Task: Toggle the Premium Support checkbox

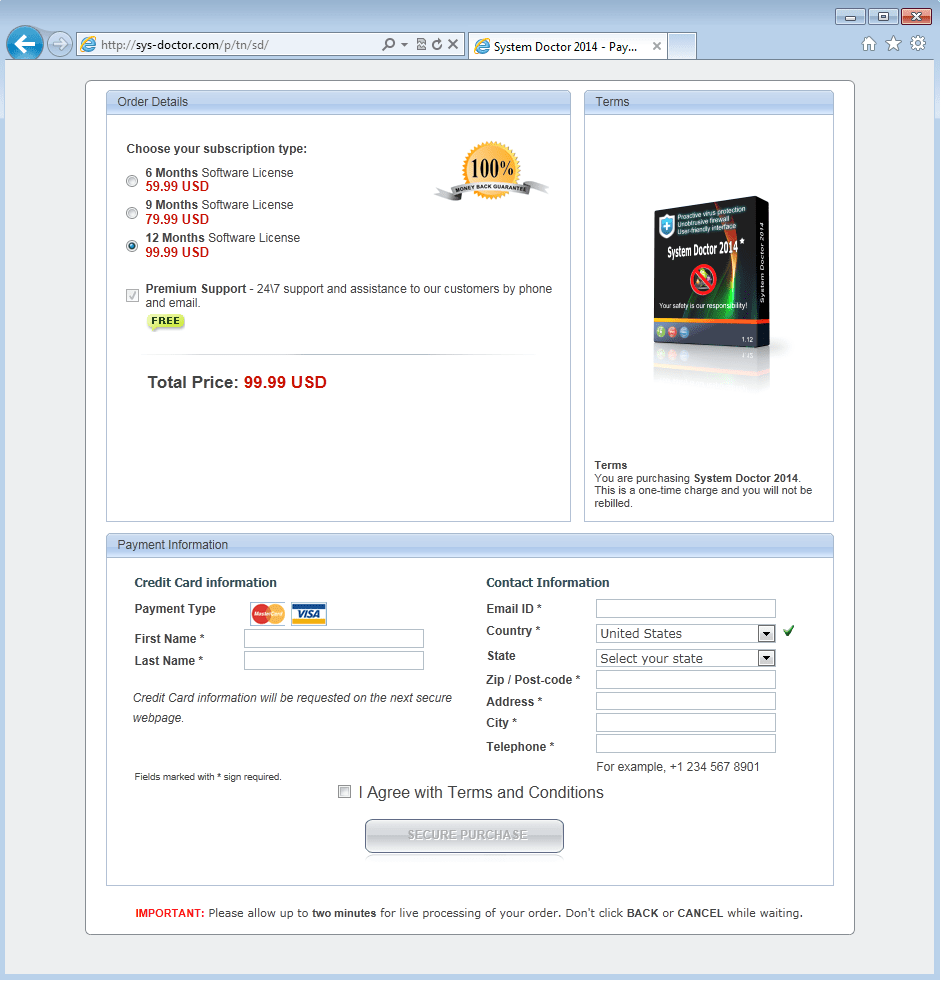Action: pos(132,295)
